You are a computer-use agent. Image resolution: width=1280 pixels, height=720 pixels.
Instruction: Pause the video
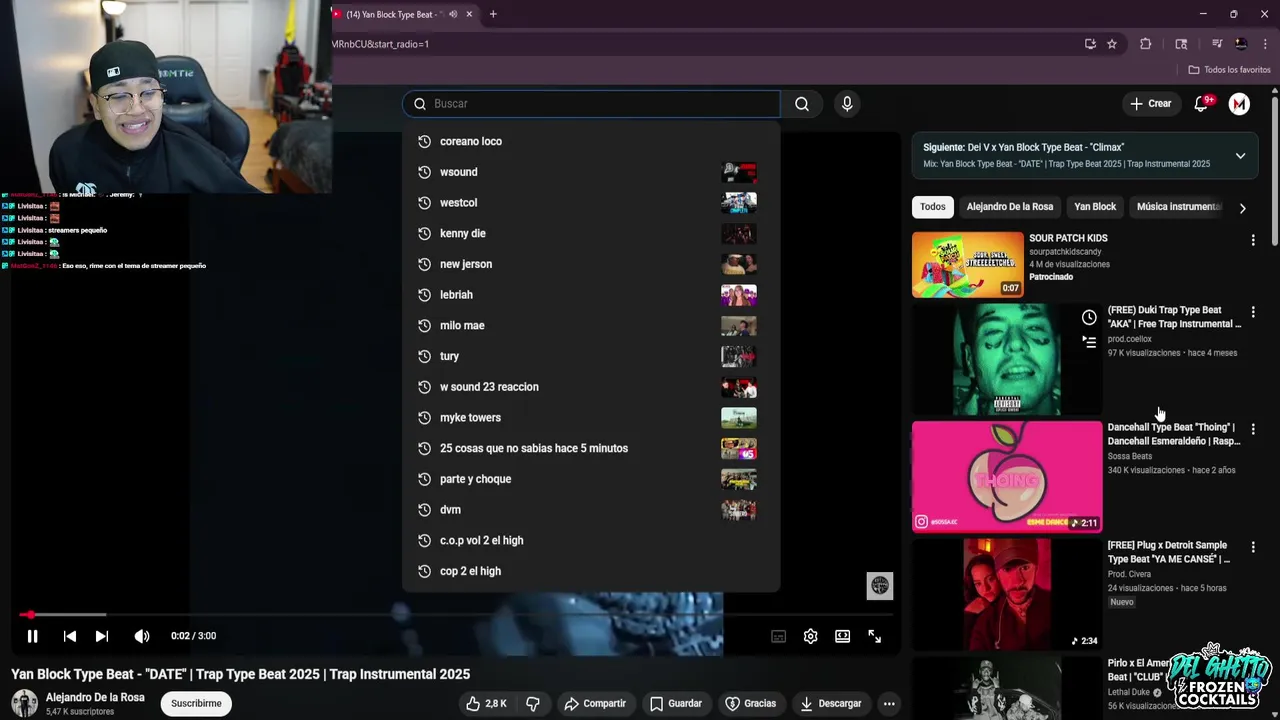(x=32, y=636)
